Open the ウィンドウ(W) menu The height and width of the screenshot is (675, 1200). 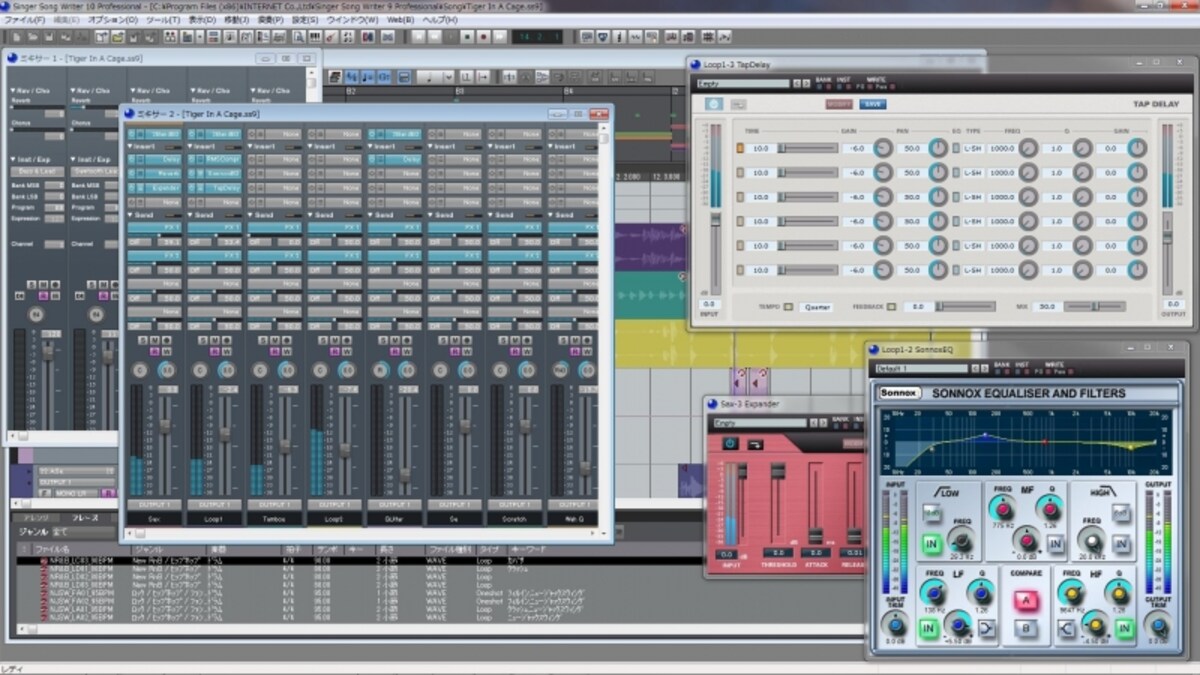353,20
